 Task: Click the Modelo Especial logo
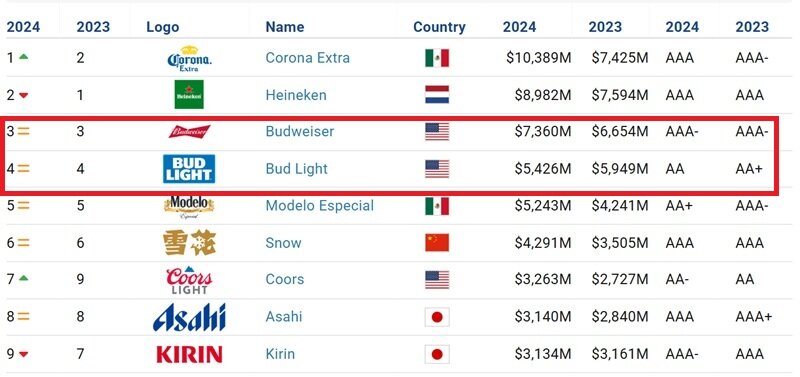pos(189,206)
